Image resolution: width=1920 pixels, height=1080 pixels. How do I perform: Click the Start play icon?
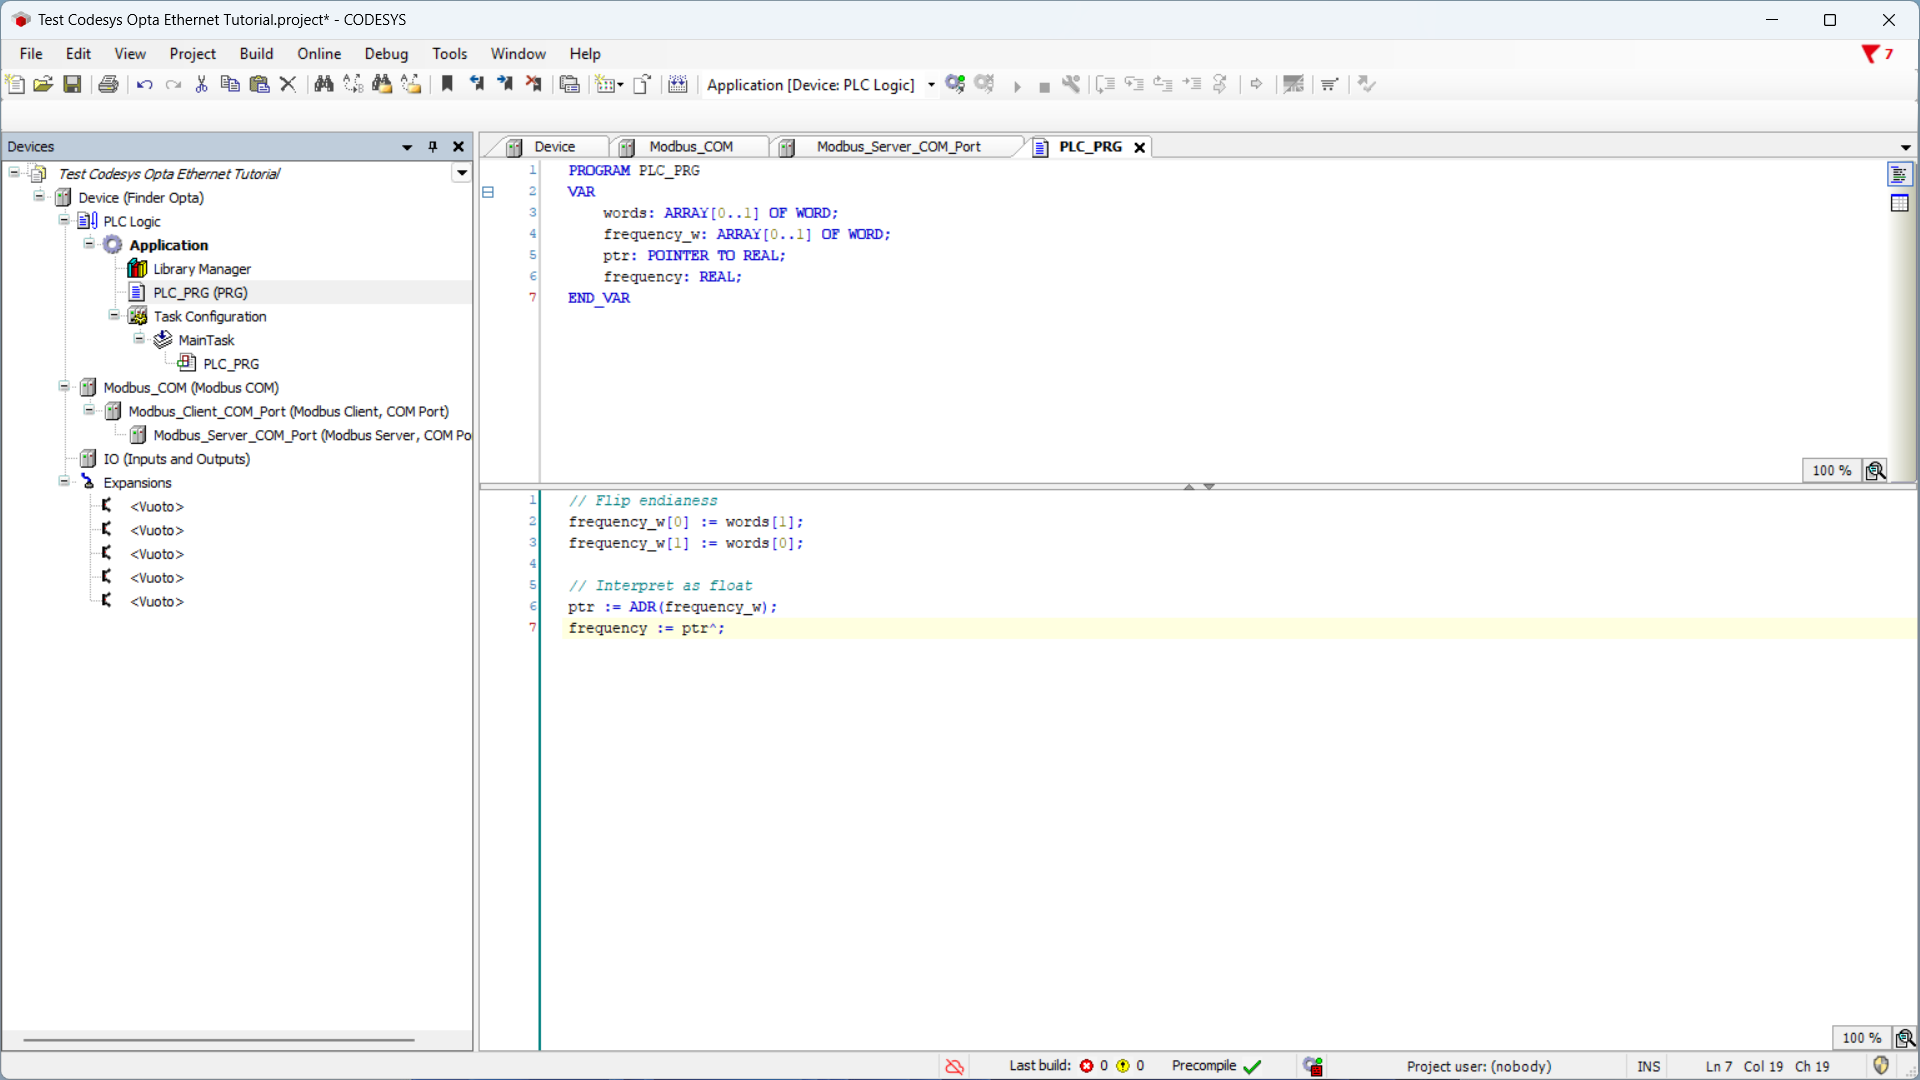(1017, 86)
